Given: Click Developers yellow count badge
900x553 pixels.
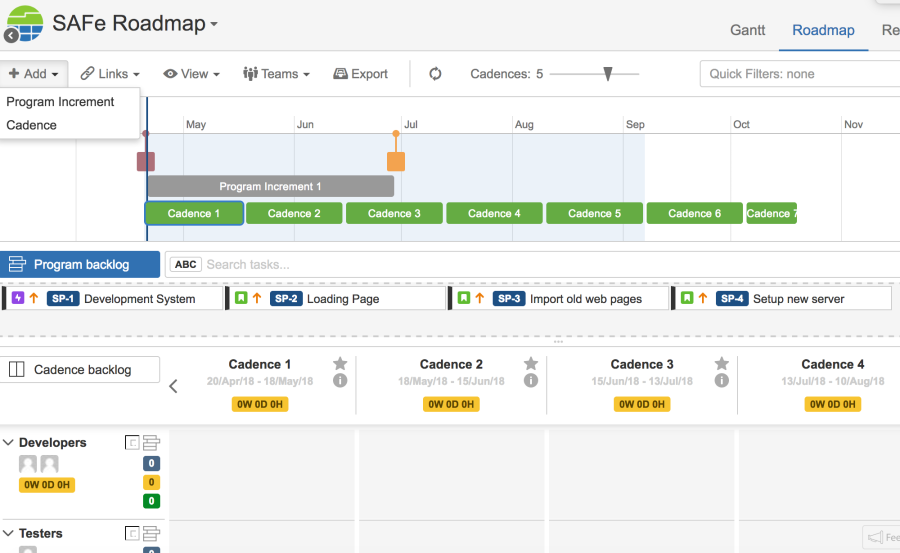Looking at the screenshot, I should point(152,482).
